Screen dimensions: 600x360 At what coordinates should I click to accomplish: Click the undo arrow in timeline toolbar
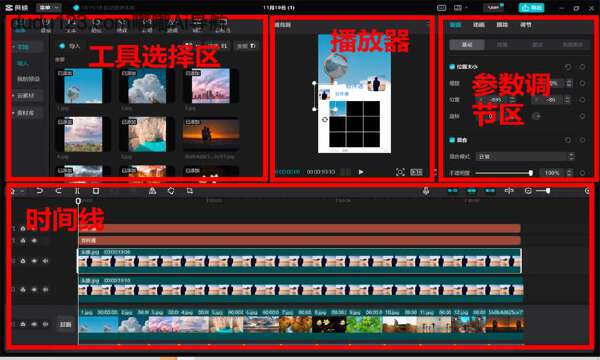coord(39,191)
